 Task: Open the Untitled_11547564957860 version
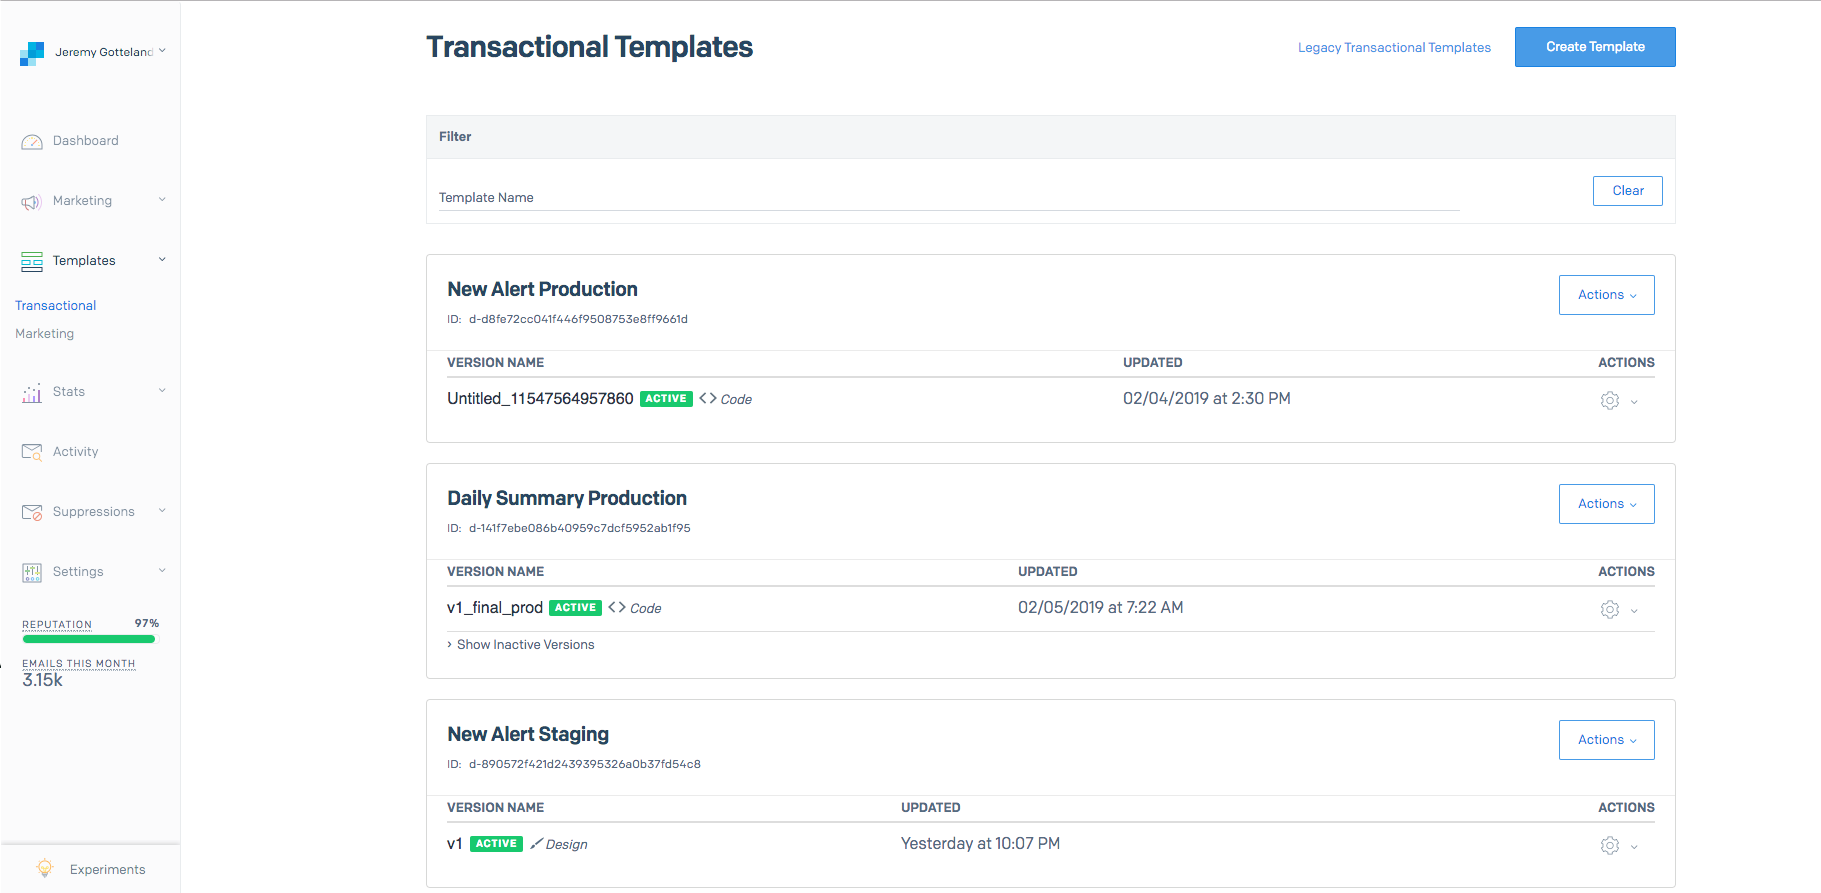540,399
